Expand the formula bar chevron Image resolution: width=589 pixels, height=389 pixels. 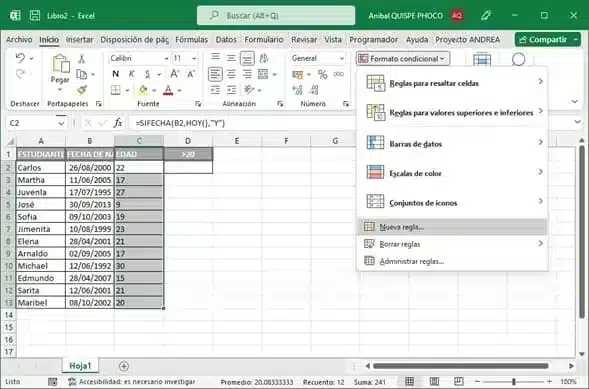577,122
